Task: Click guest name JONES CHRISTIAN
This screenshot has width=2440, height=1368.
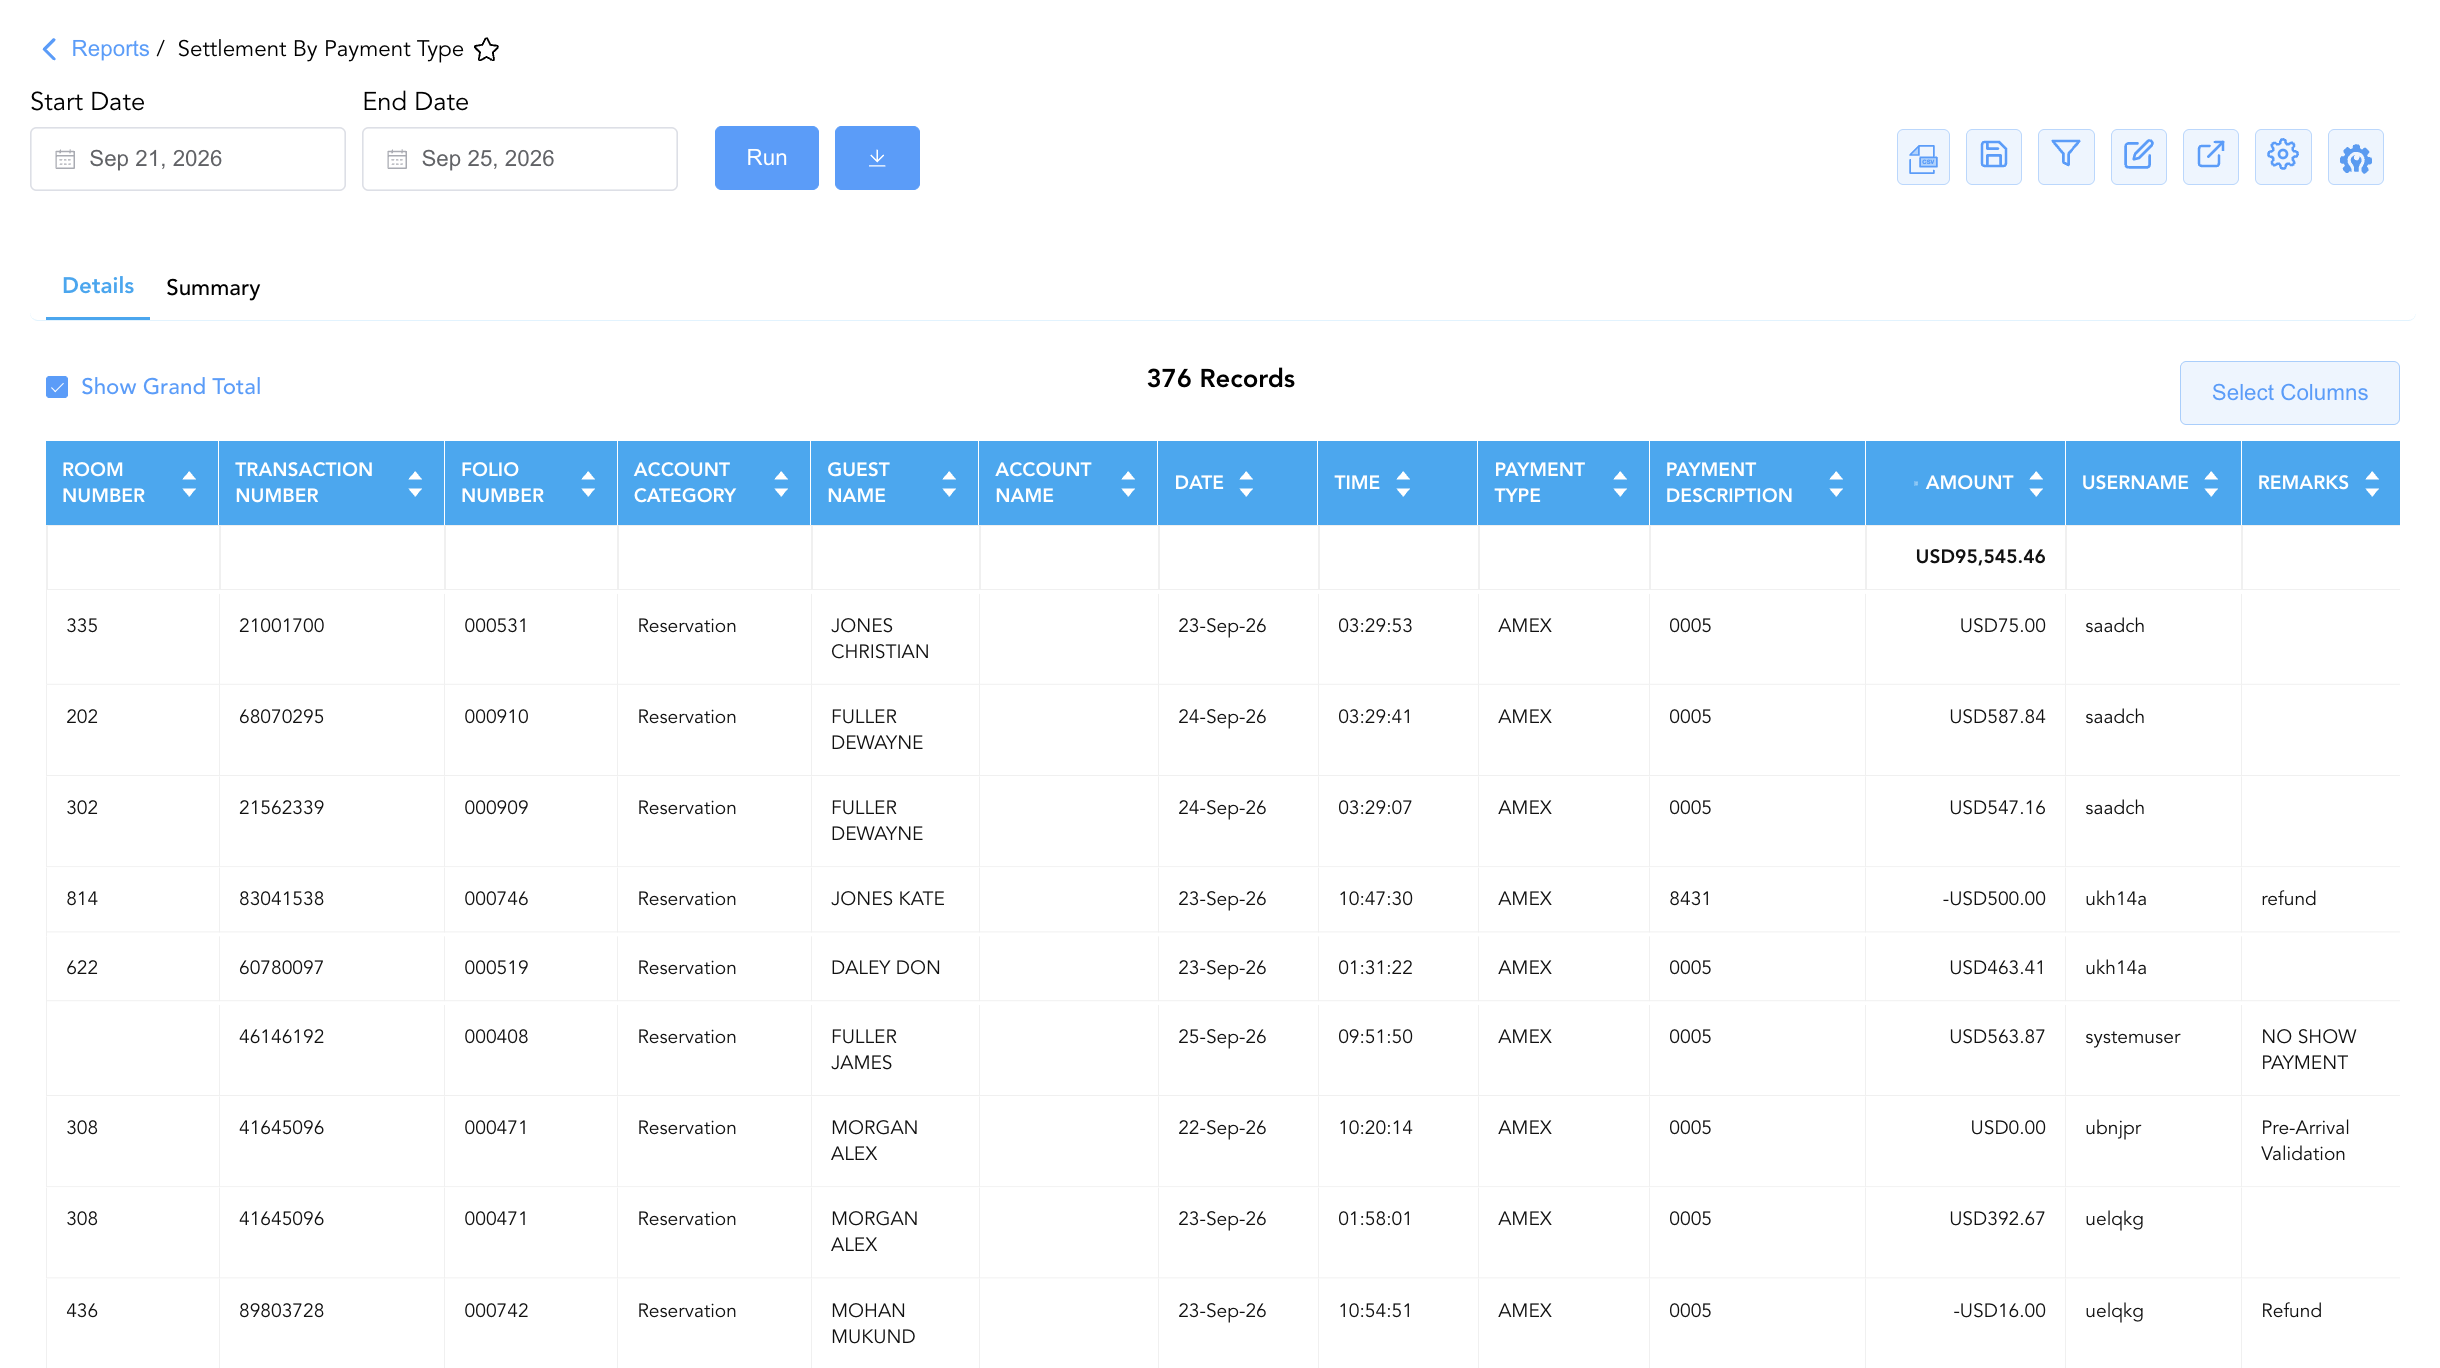Action: click(x=880, y=639)
